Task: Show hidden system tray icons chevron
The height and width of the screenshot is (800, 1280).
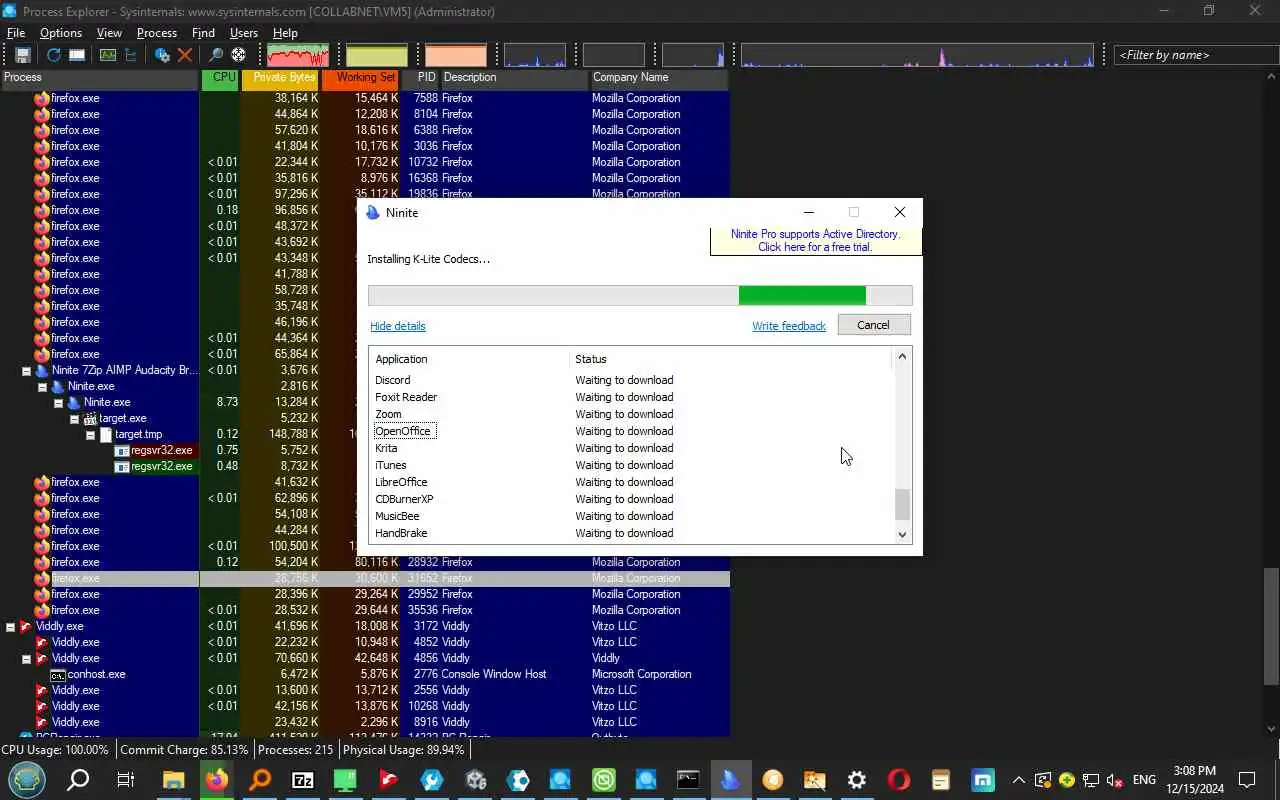Action: (x=1018, y=780)
